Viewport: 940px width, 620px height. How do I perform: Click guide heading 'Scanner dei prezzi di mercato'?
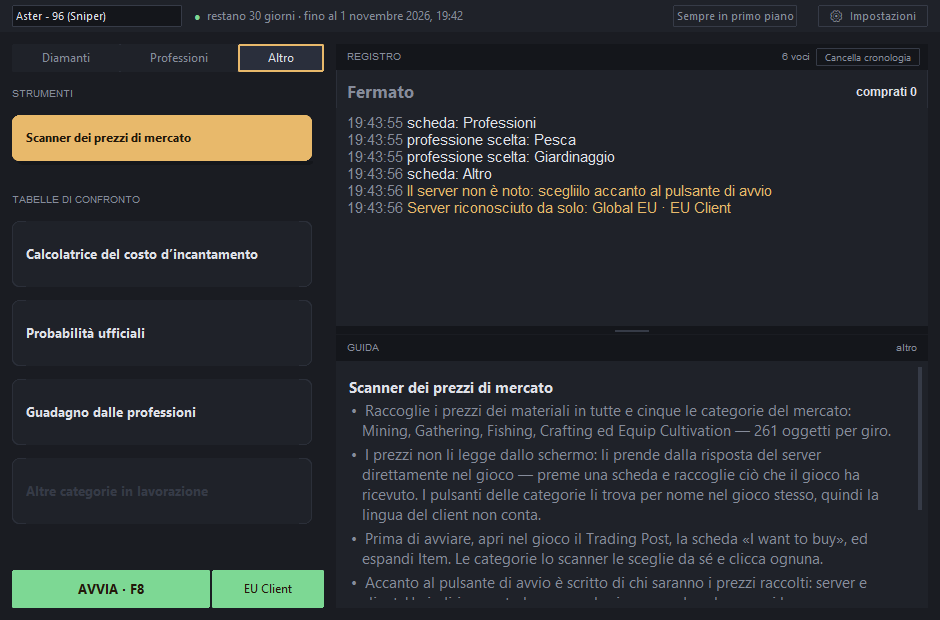click(x=451, y=388)
